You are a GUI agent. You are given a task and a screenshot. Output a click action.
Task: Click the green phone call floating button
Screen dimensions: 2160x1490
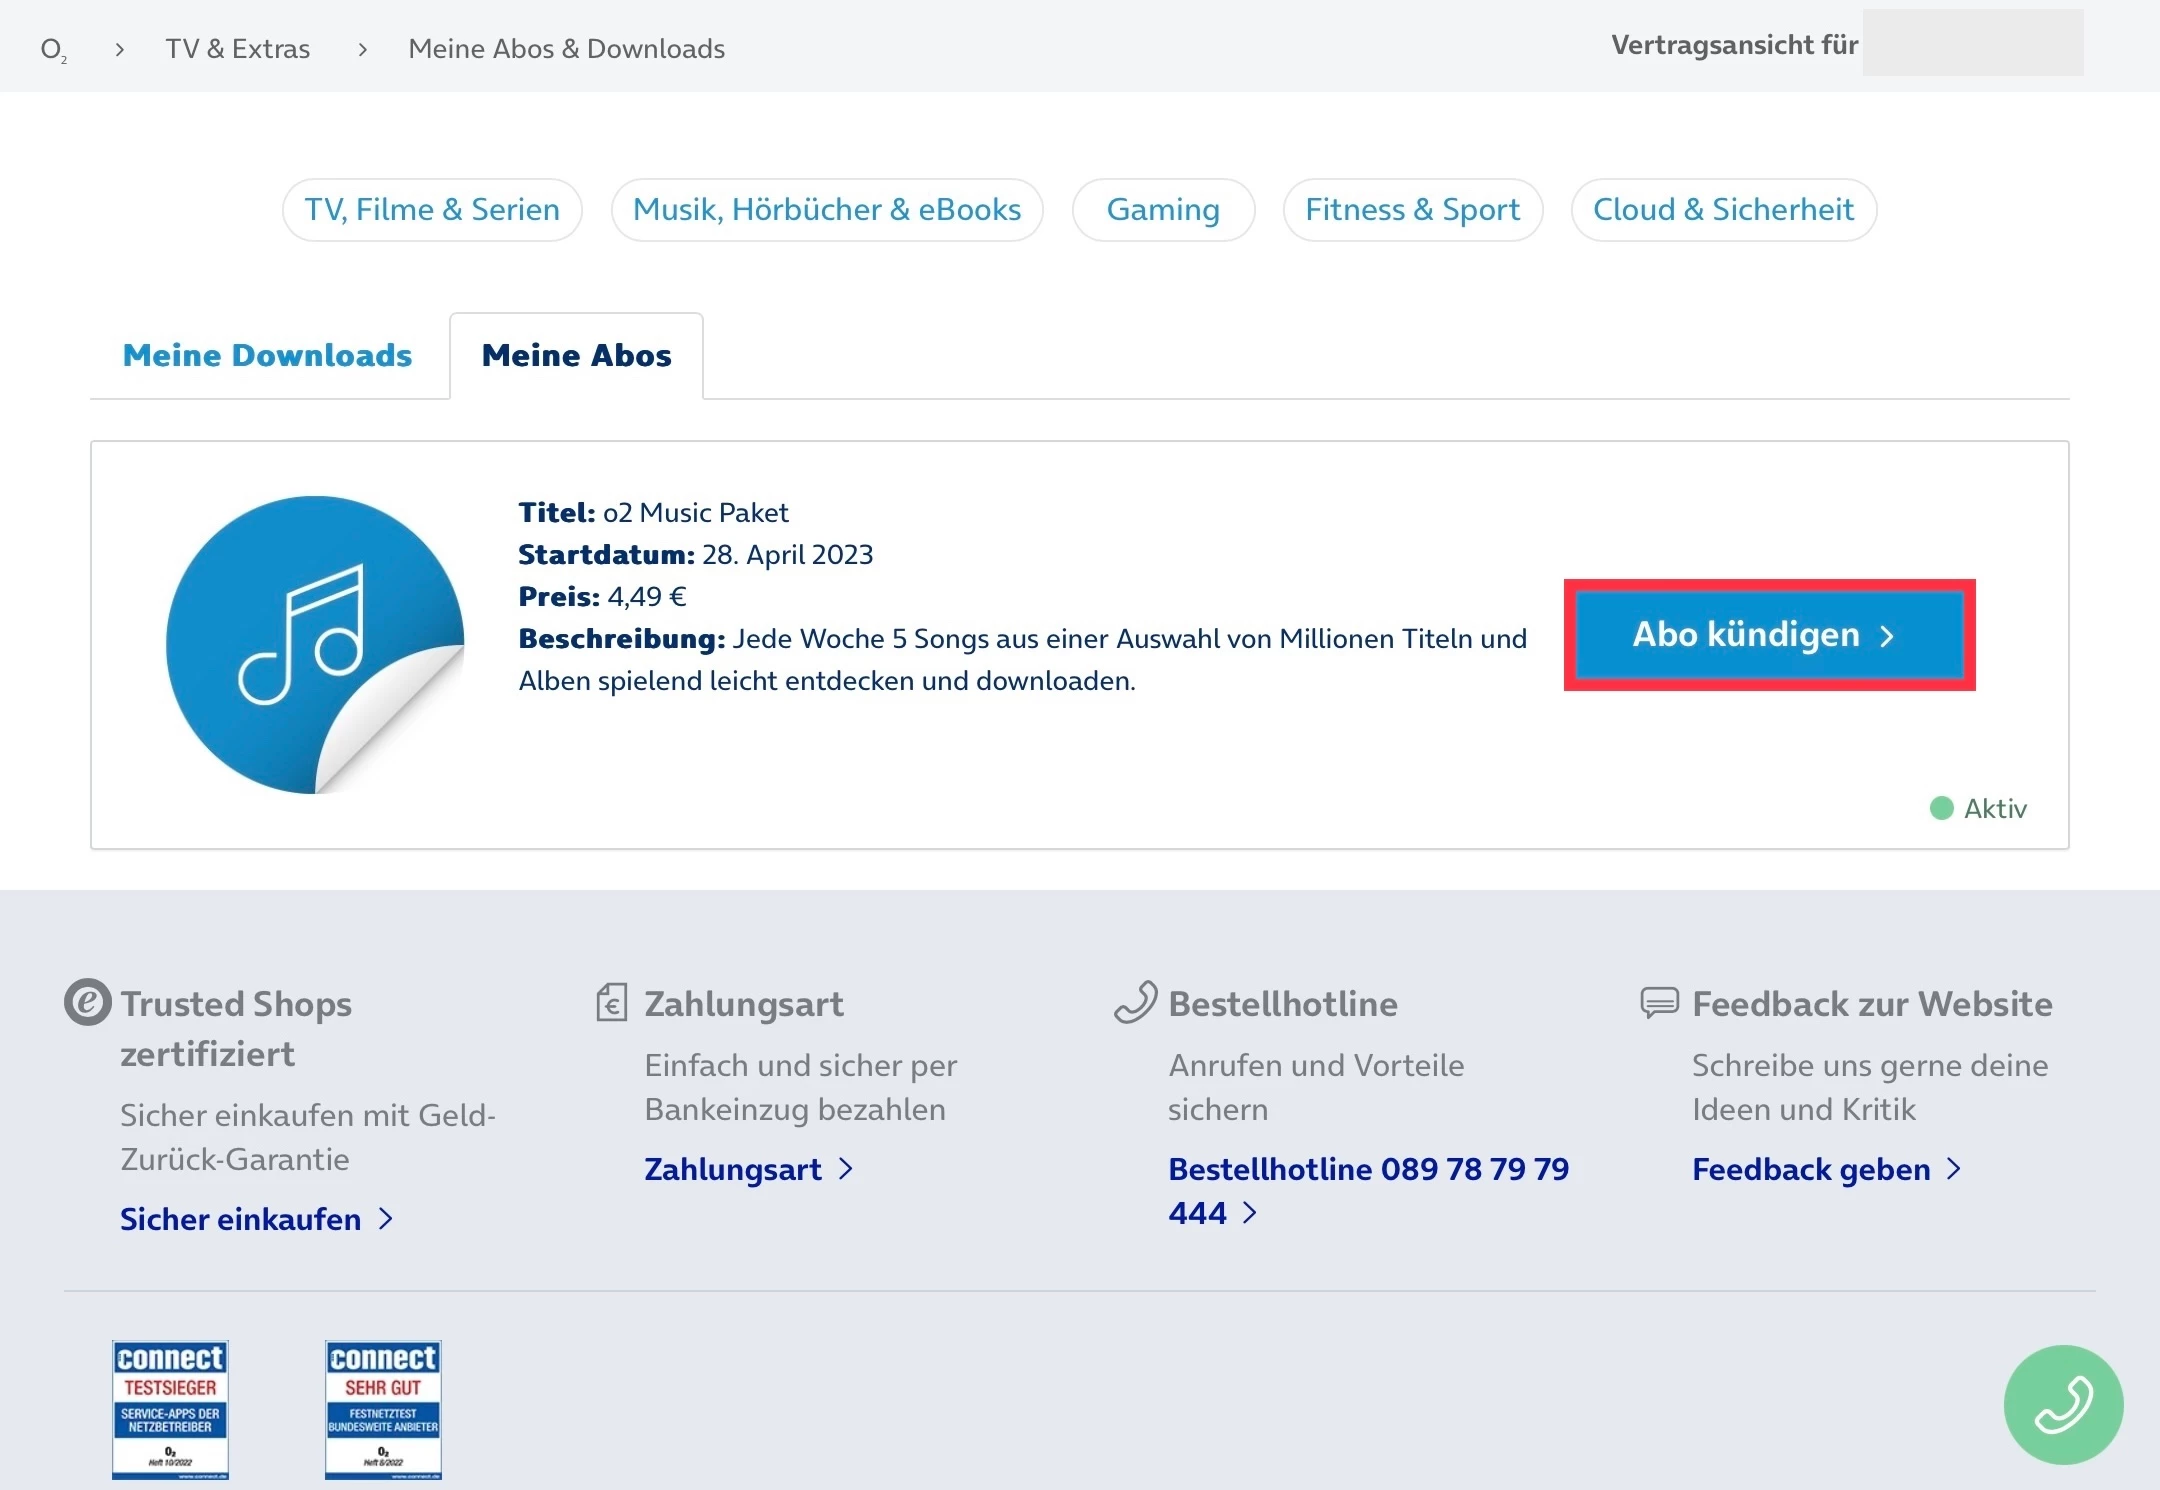point(2063,1404)
